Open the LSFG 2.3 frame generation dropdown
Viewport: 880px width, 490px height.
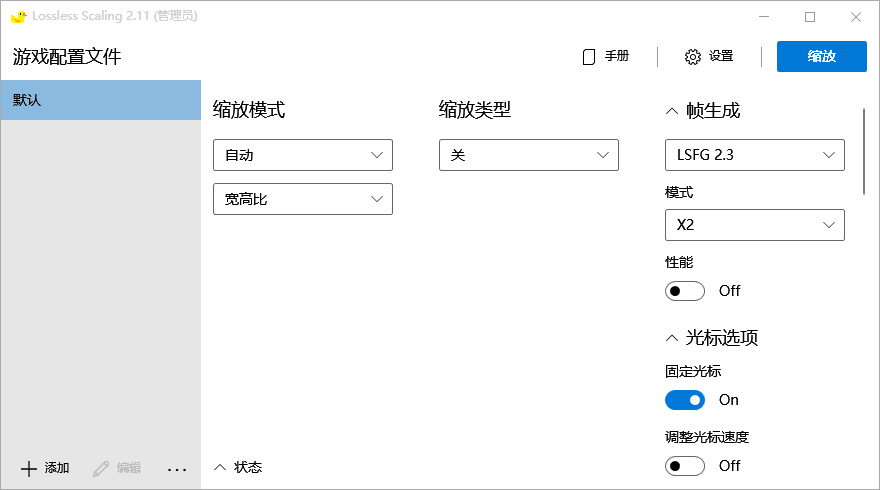[x=754, y=155]
